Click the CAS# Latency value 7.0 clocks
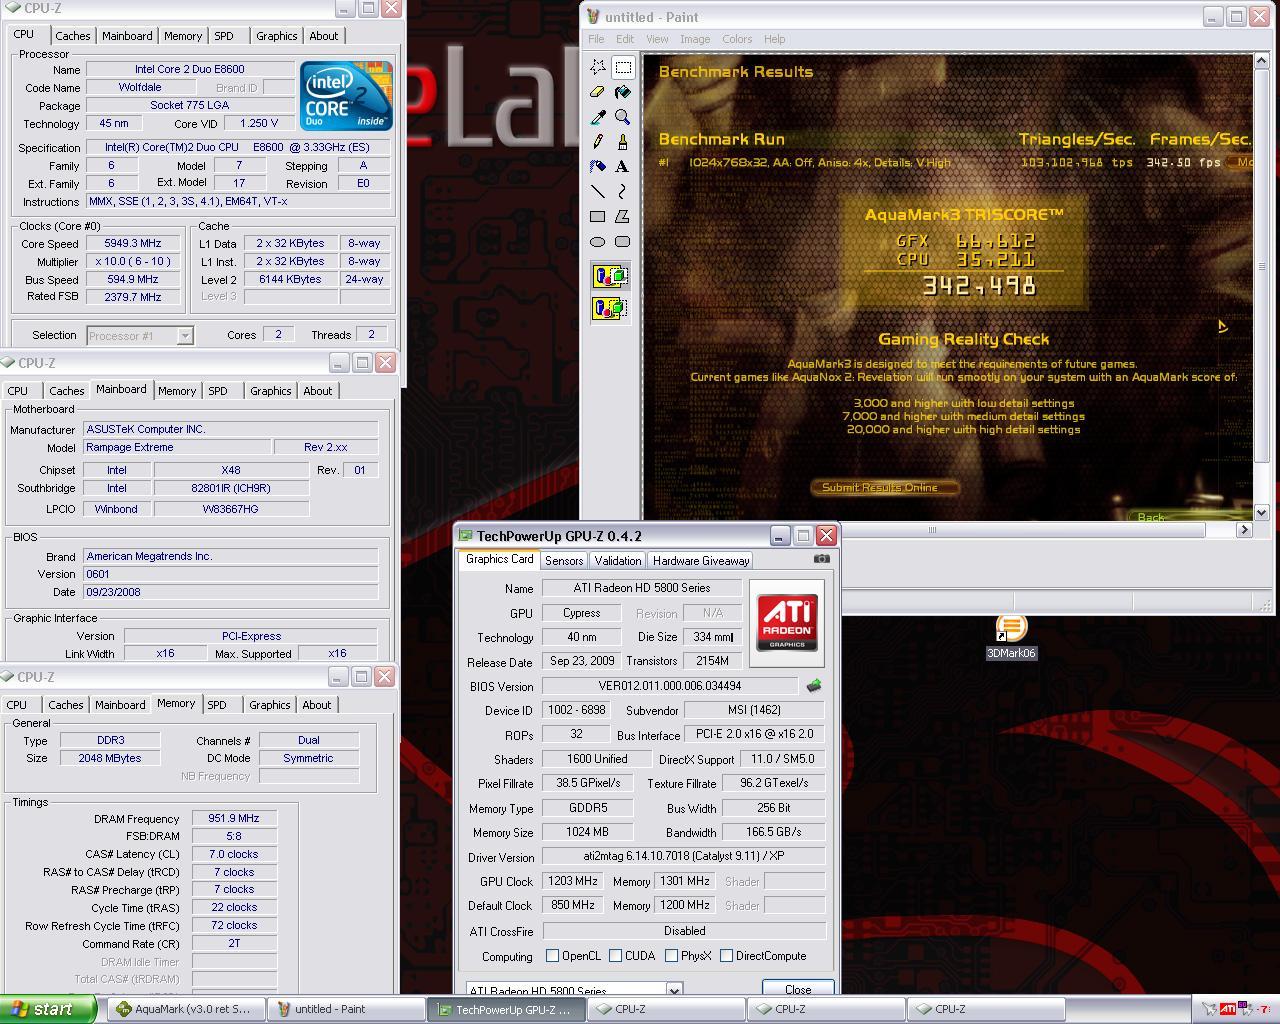 tap(234, 854)
